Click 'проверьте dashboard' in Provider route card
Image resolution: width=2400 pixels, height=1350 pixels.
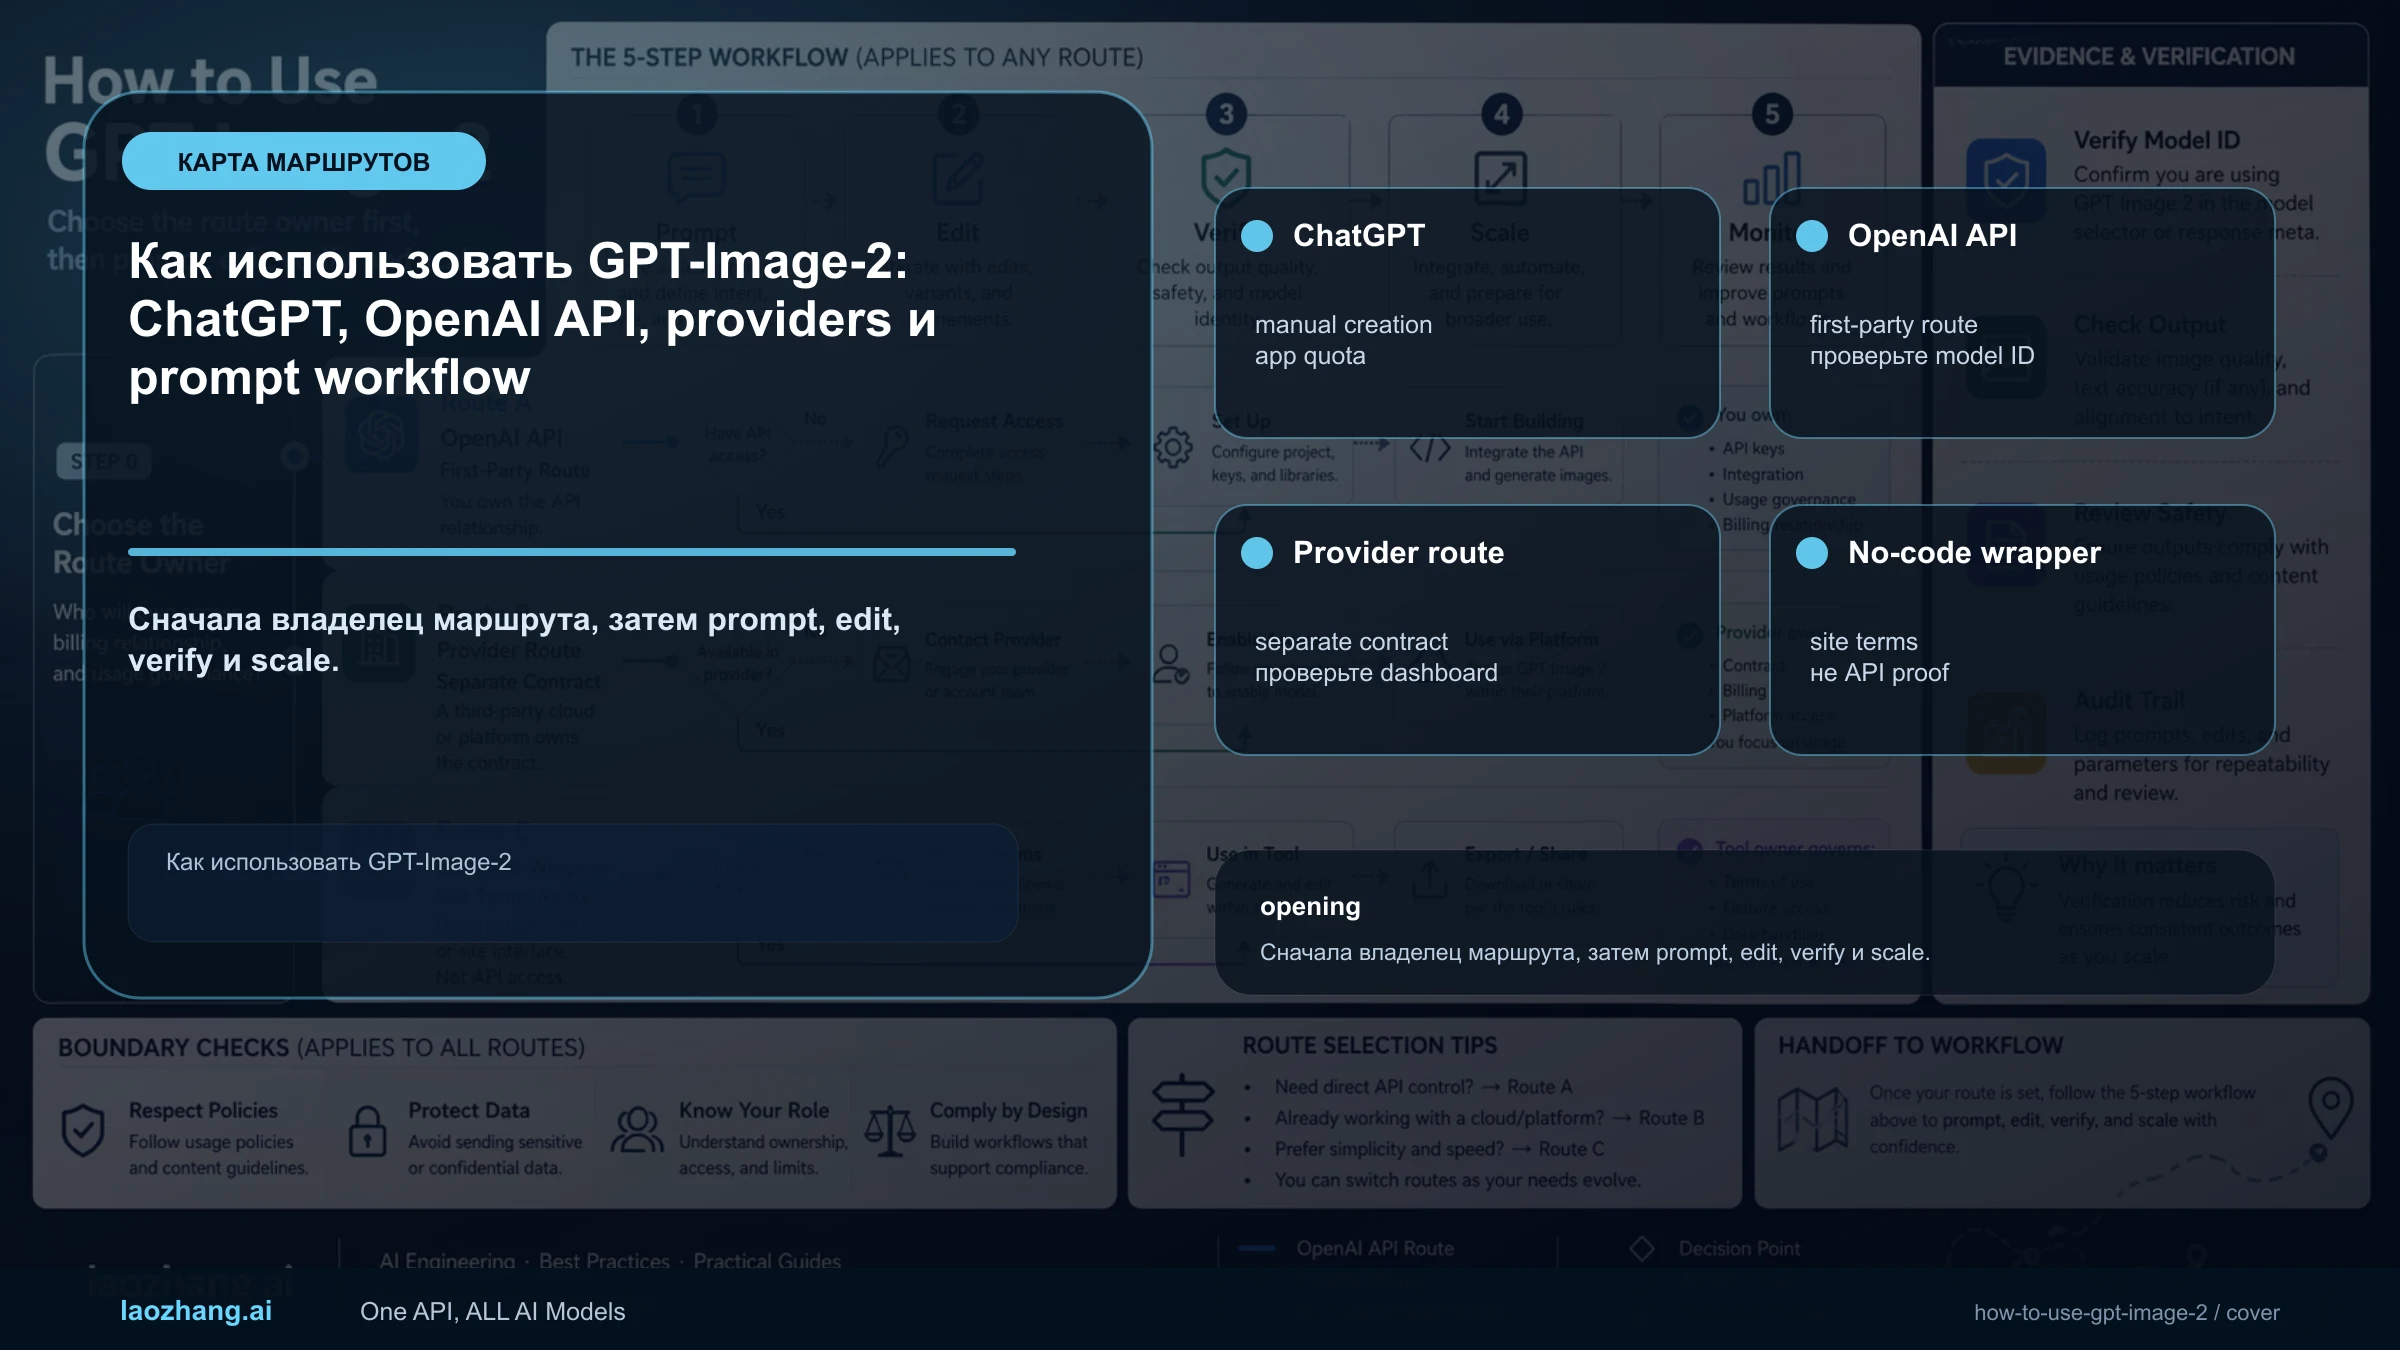click(x=1376, y=673)
